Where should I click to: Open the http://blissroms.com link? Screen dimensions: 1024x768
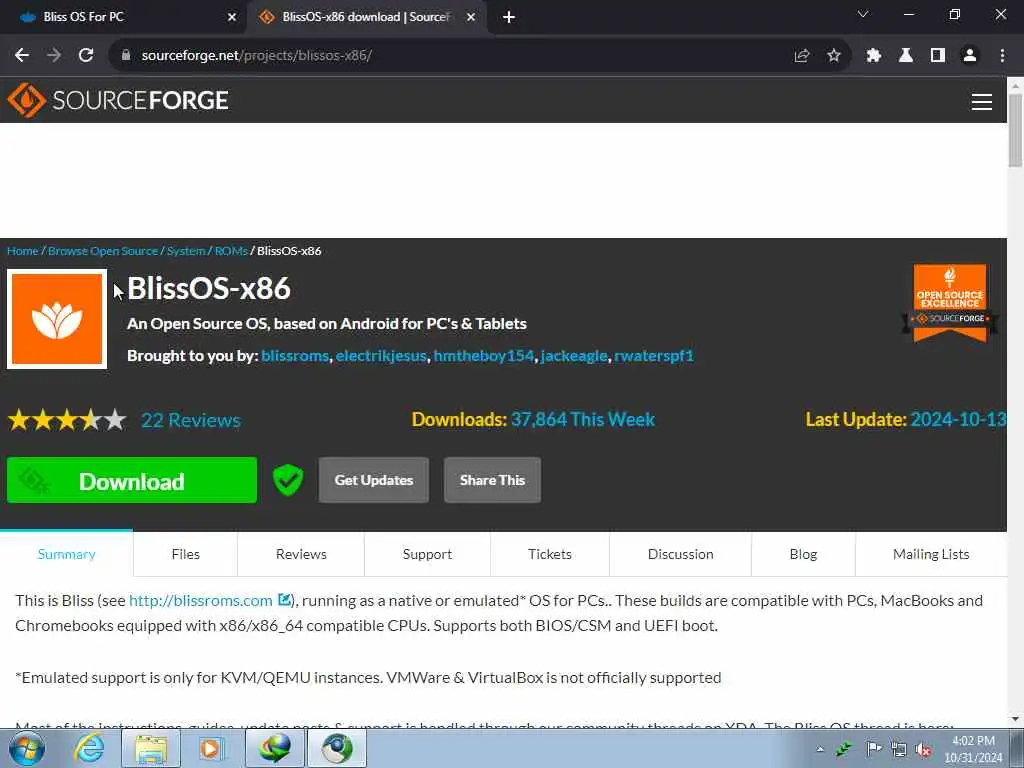(200, 600)
